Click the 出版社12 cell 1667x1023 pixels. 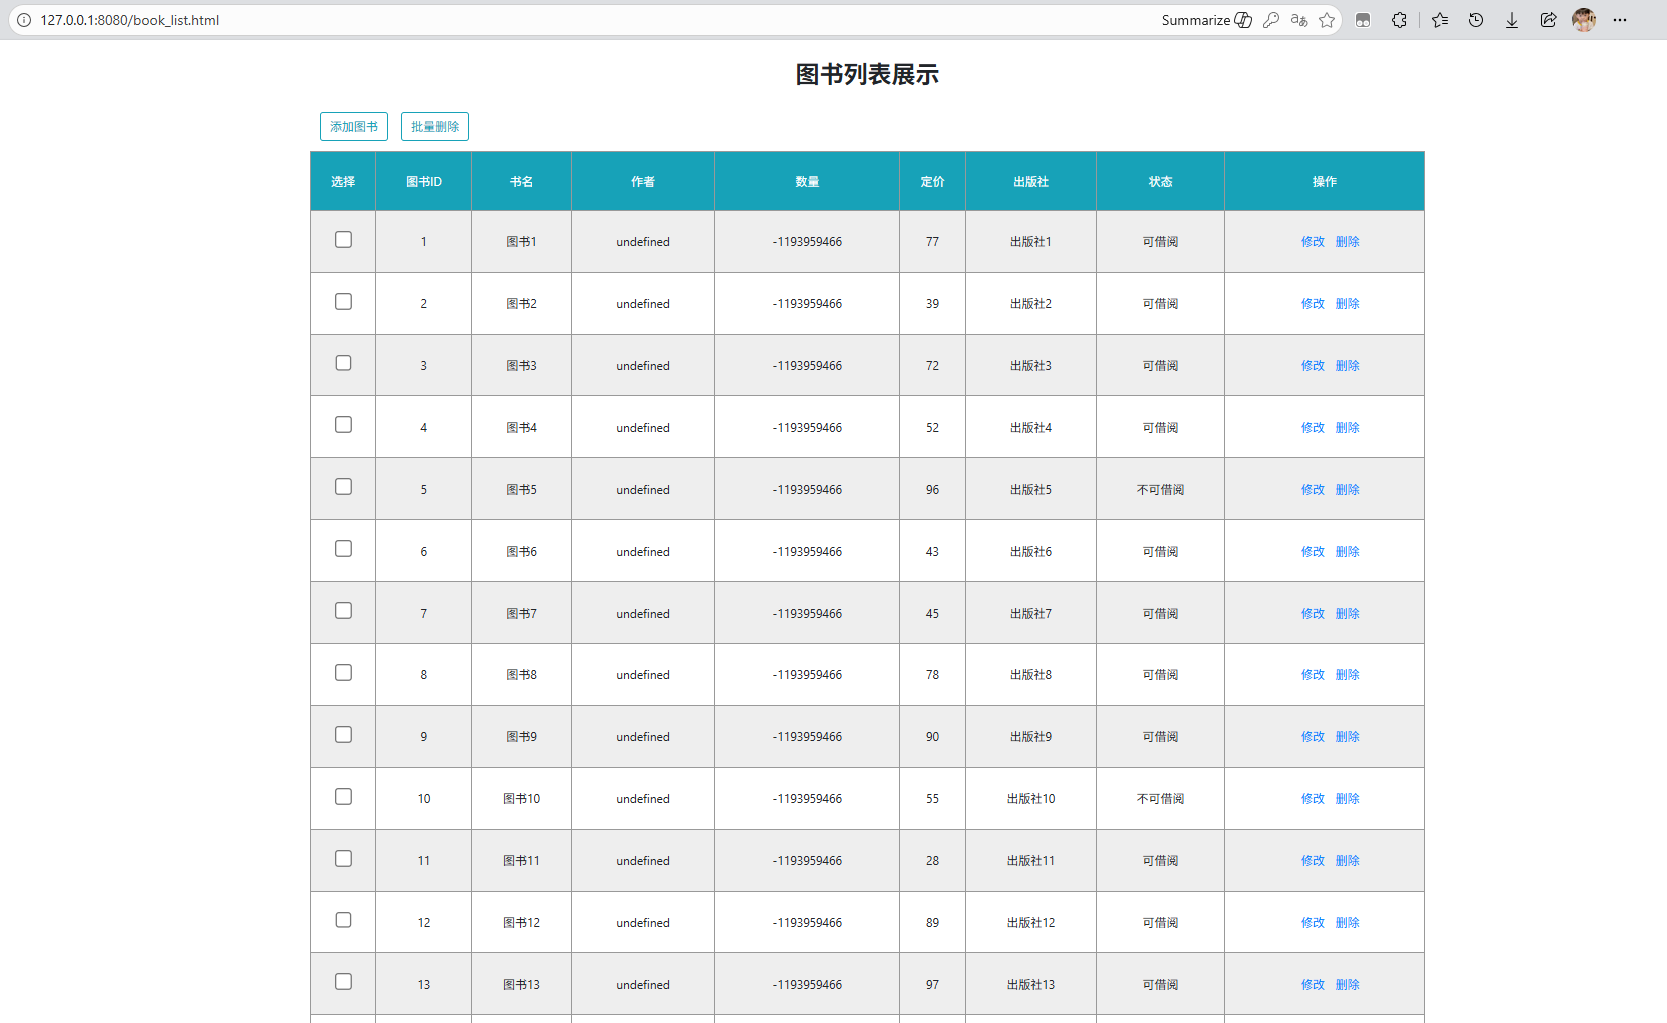[1031, 923]
